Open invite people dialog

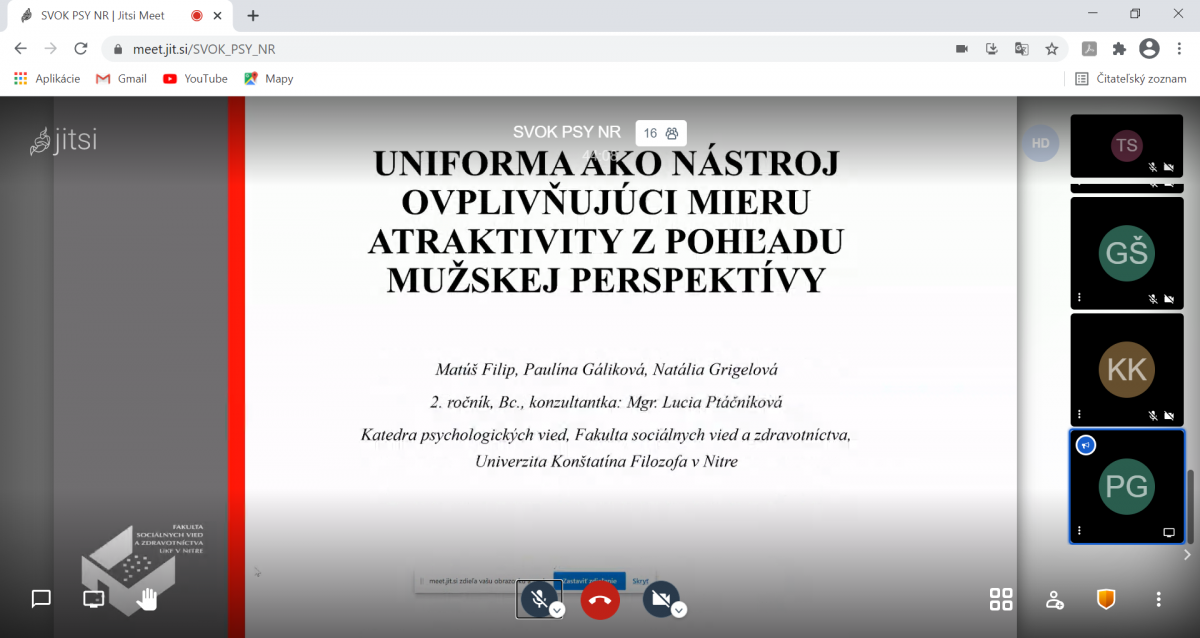coord(1054,599)
